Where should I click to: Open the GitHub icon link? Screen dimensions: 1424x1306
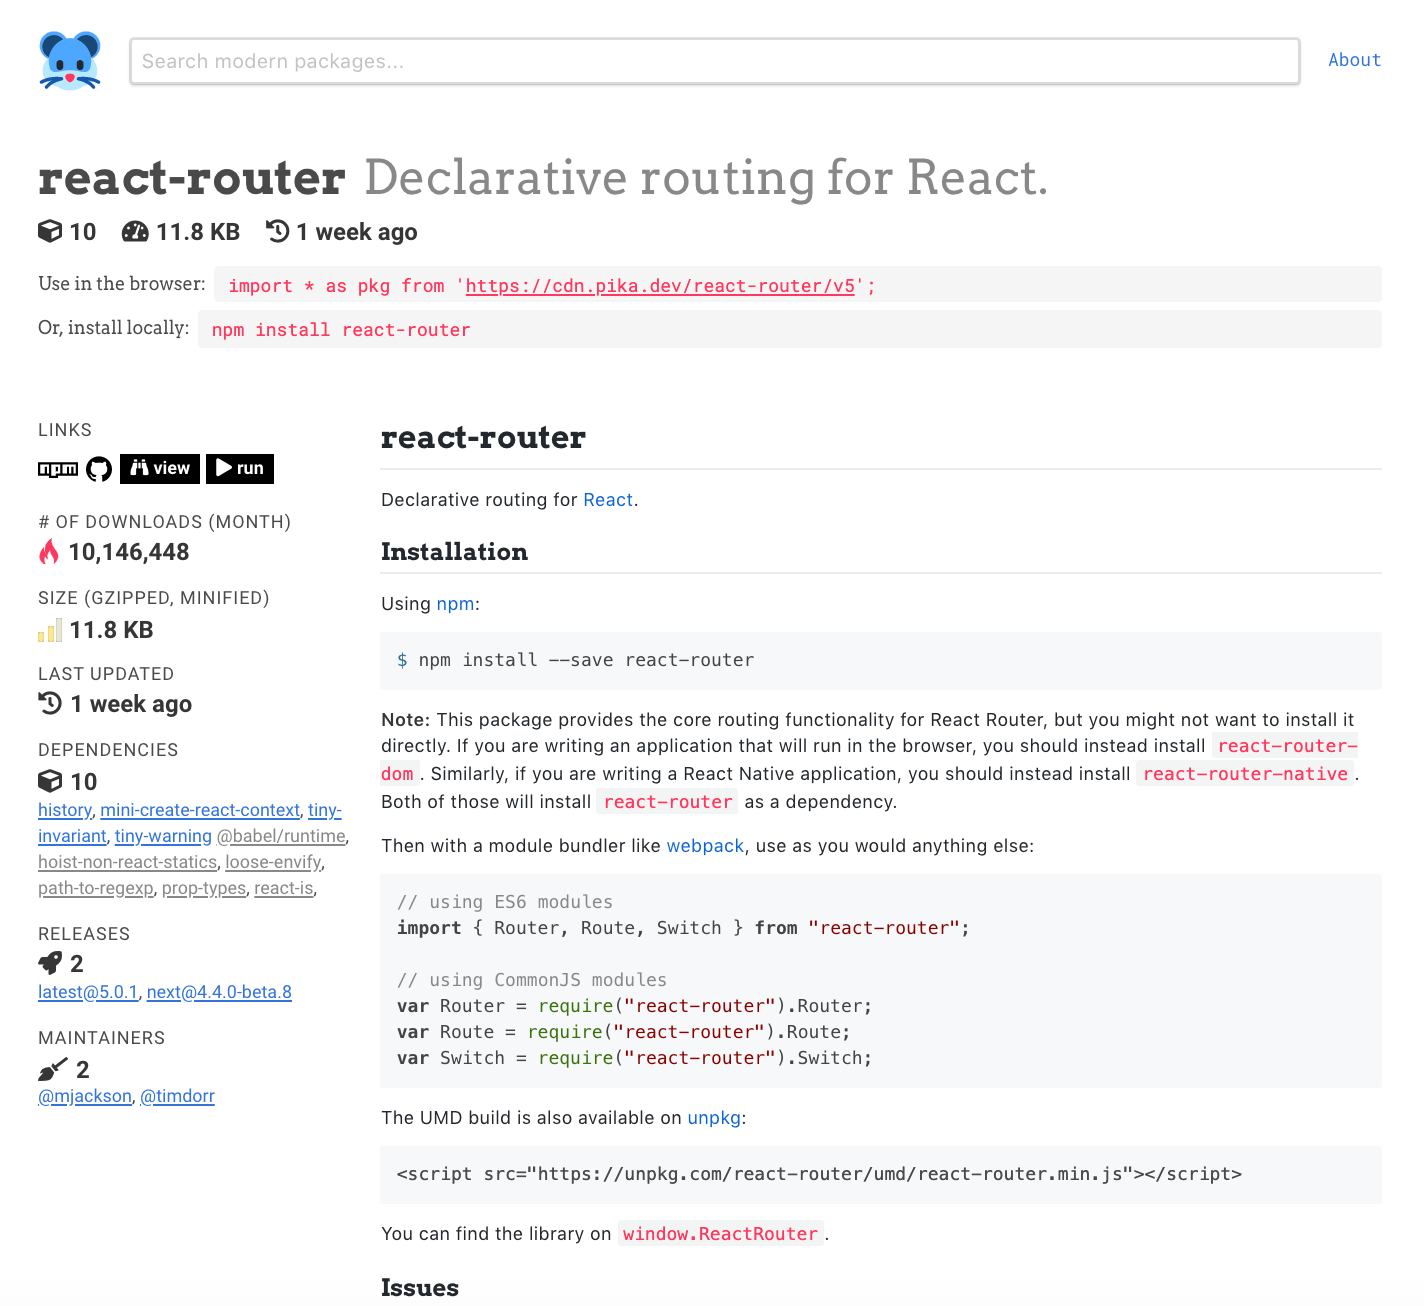99,469
